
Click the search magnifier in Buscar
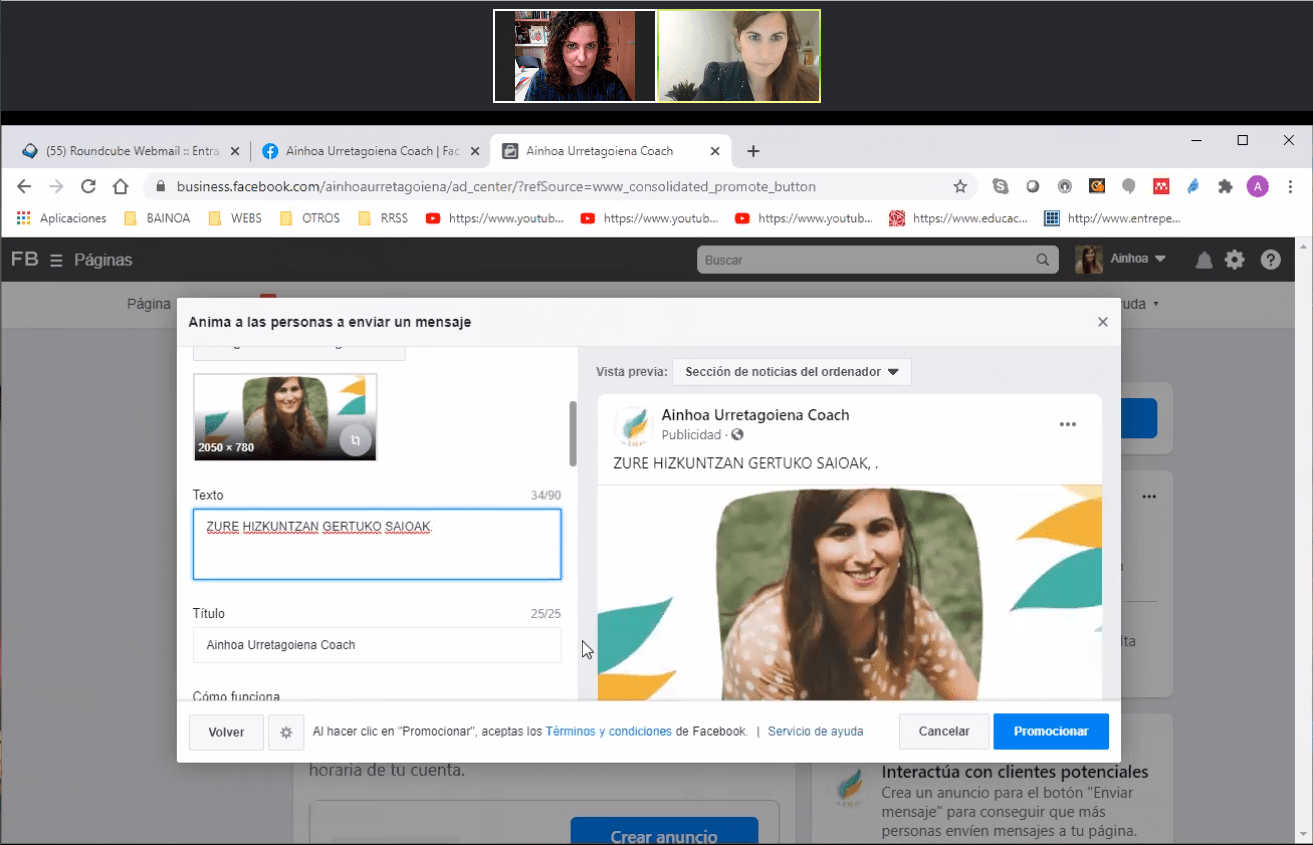coord(1043,260)
